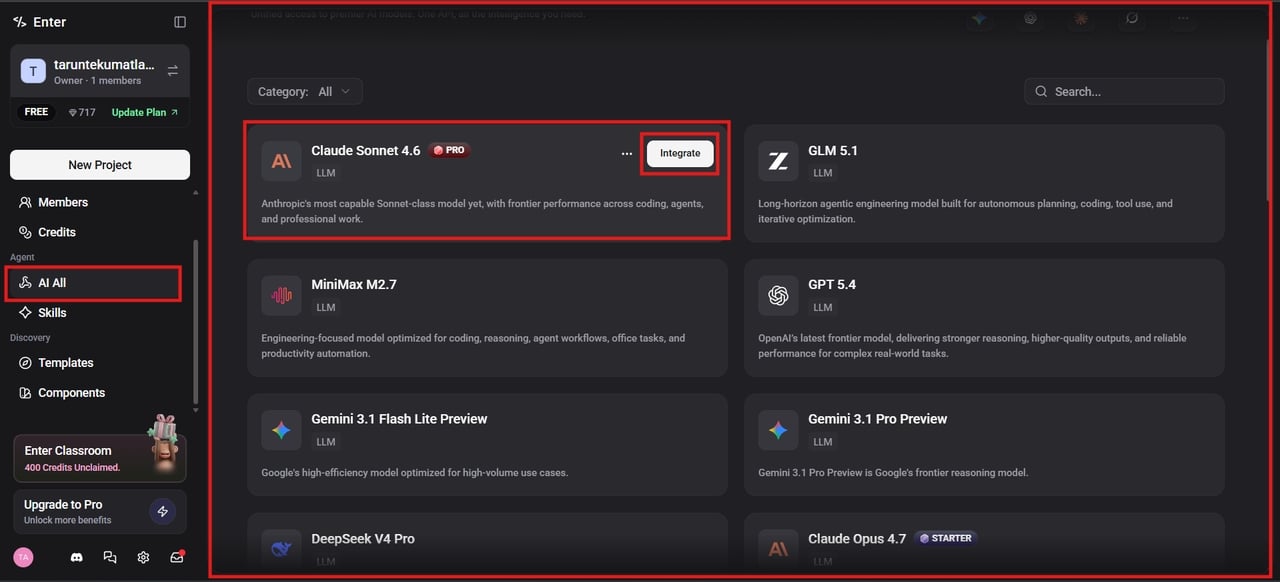Click the "OpenAI's latest frontier model" description
Viewport: 1280px width, 582px height.
tap(972, 345)
